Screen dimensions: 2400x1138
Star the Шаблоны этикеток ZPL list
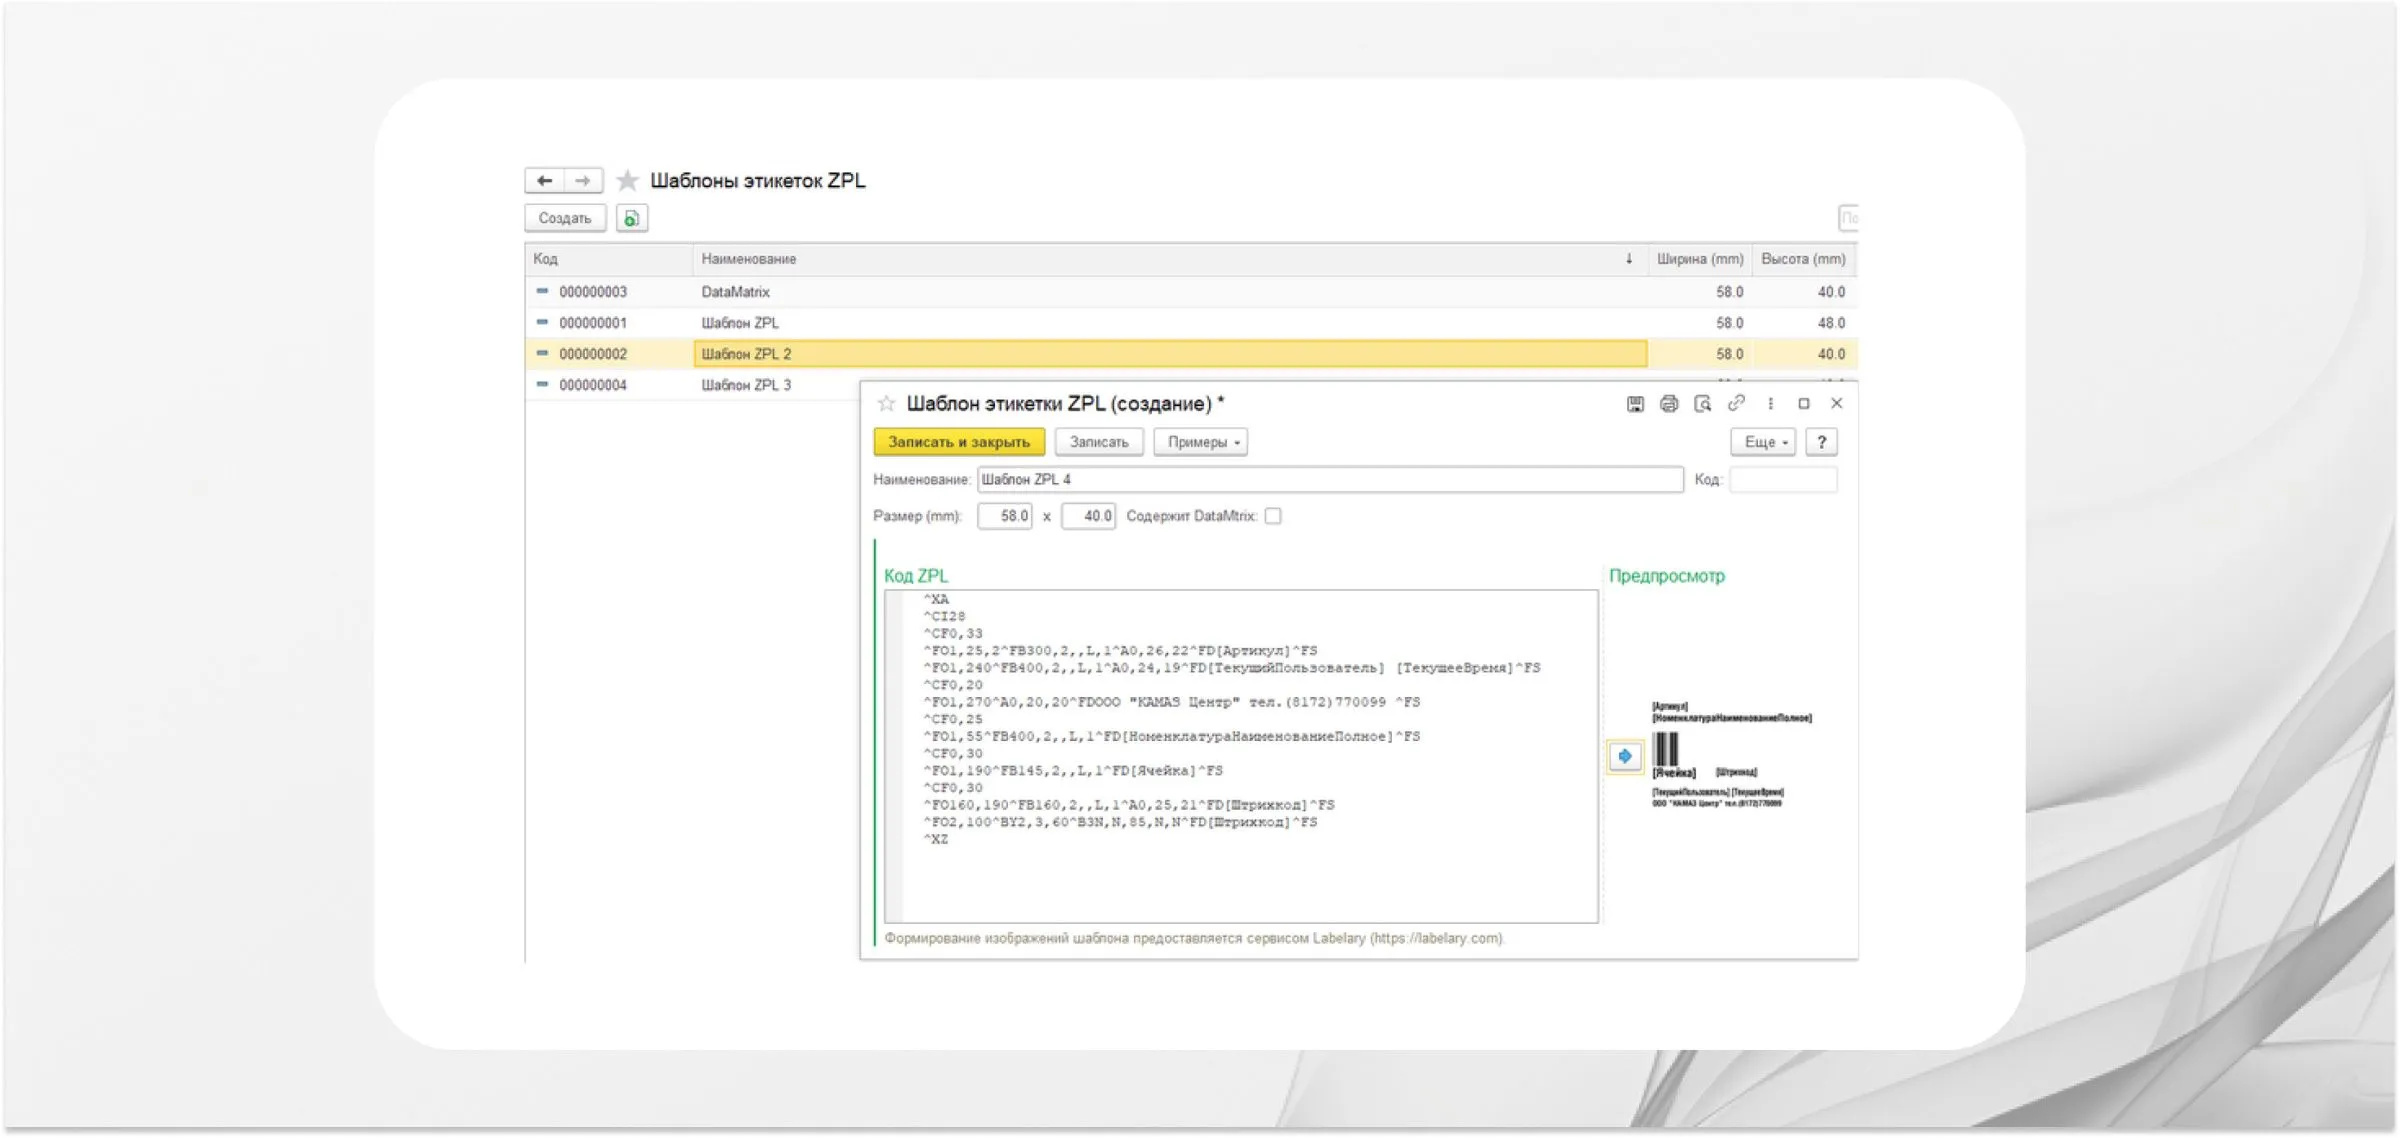tap(627, 181)
